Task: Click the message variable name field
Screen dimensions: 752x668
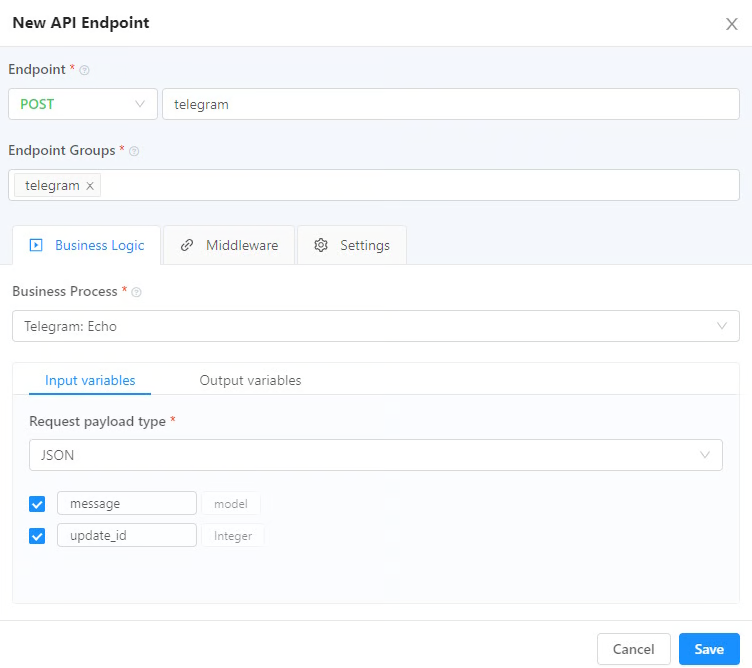Action: (127, 504)
